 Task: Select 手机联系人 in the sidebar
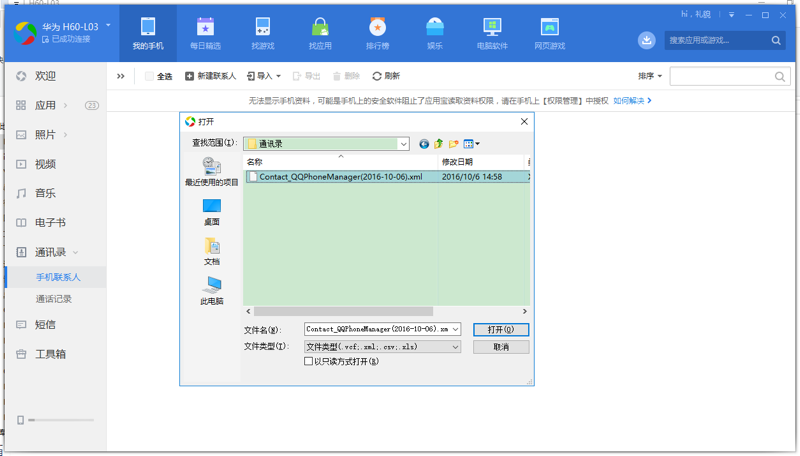[x=58, y=277]
